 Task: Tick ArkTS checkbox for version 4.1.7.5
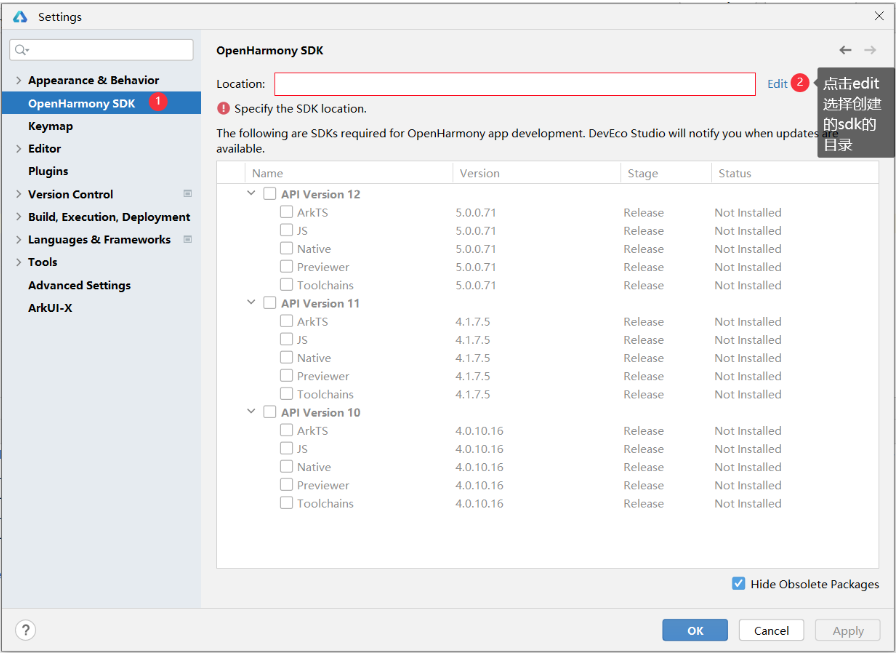286,321
